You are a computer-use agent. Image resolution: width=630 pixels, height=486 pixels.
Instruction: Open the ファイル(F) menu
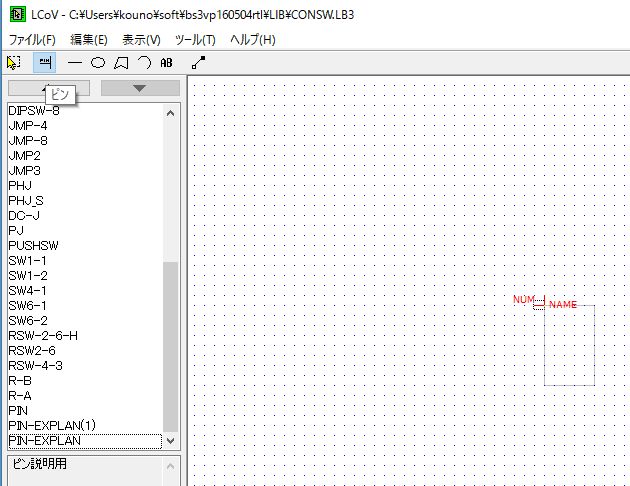(32, 40)
